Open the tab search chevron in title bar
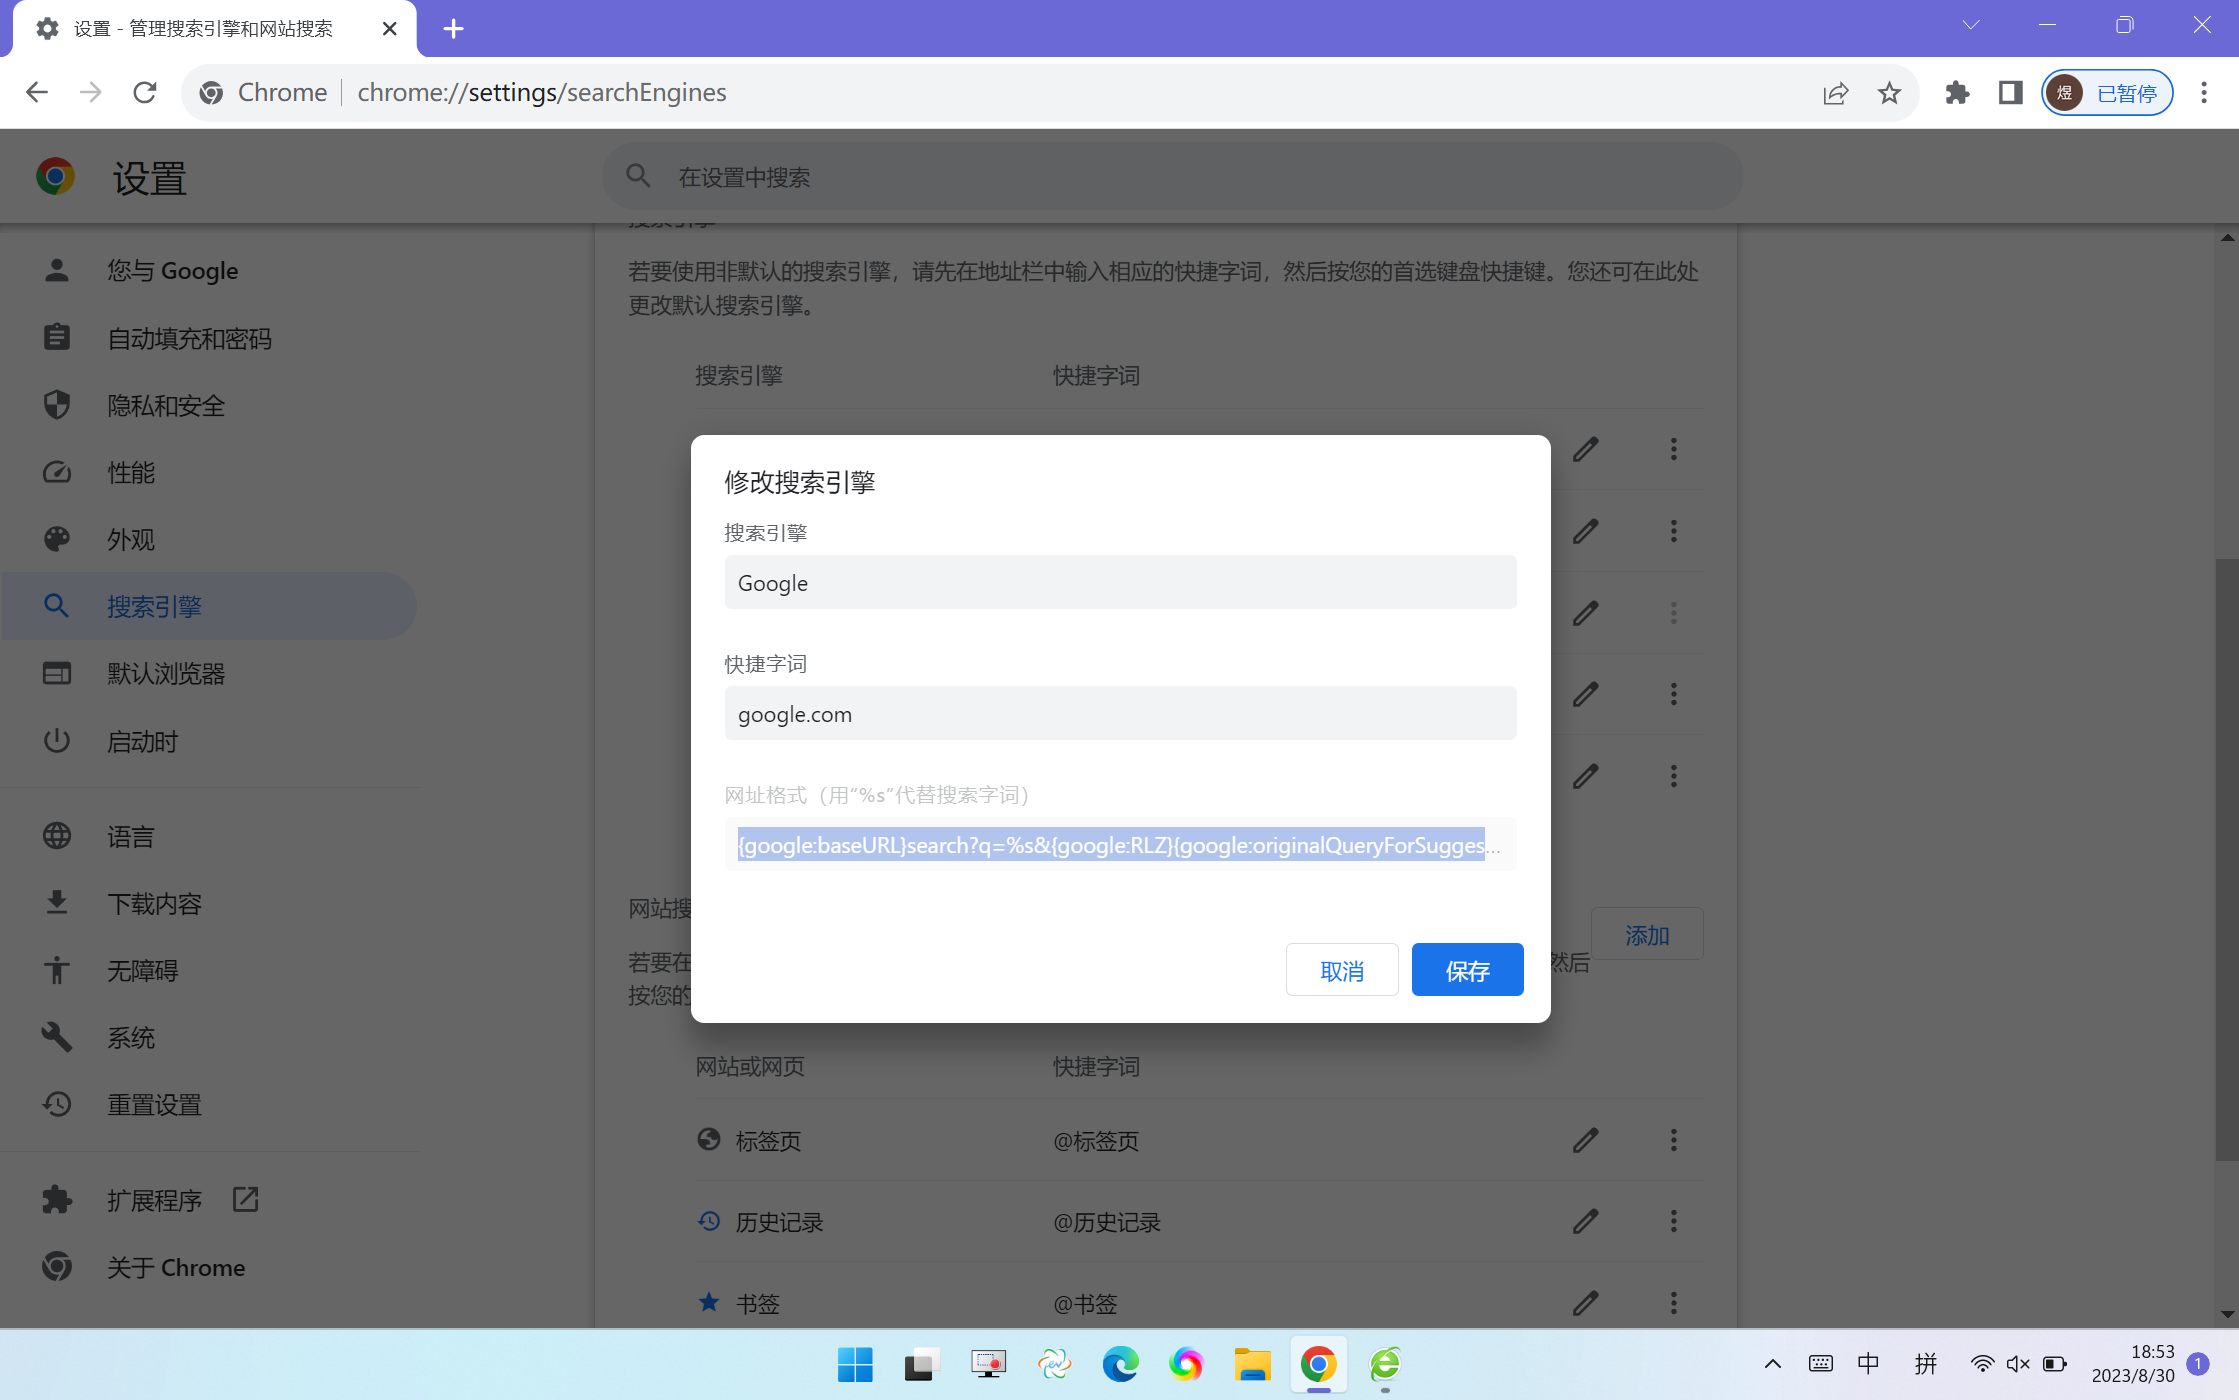The image size is (2239, 1400). pos(1971,25)
